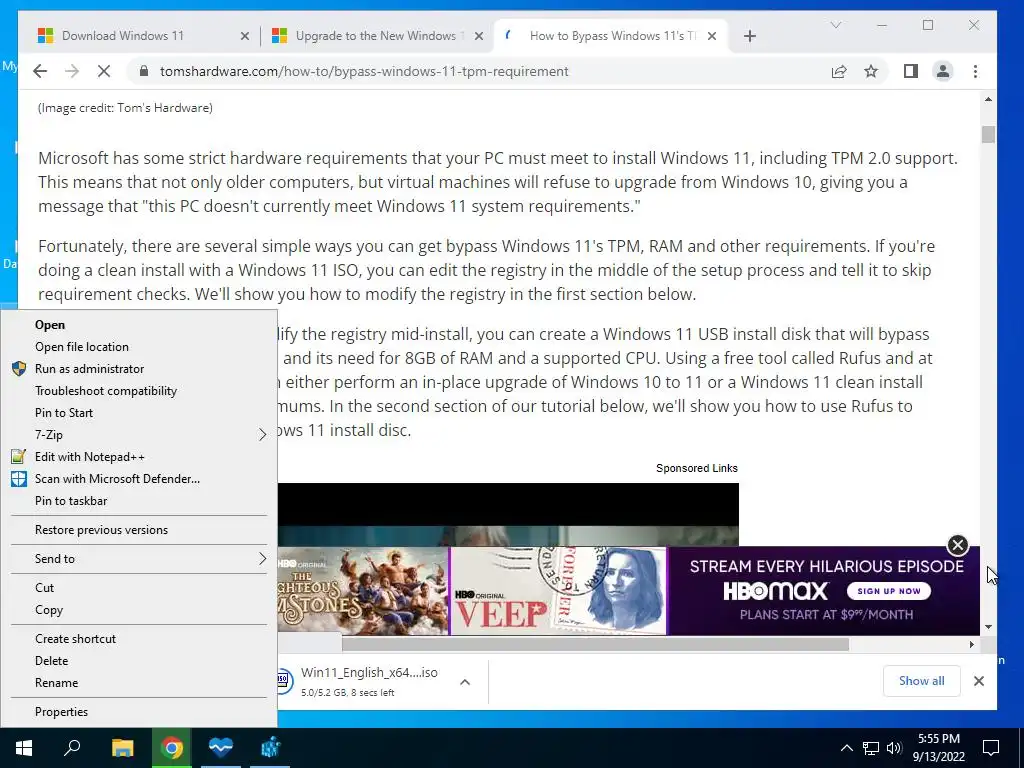Click the page vertical scrollbar thumb
Viewport: 1024px width, 768px height.
988,134
